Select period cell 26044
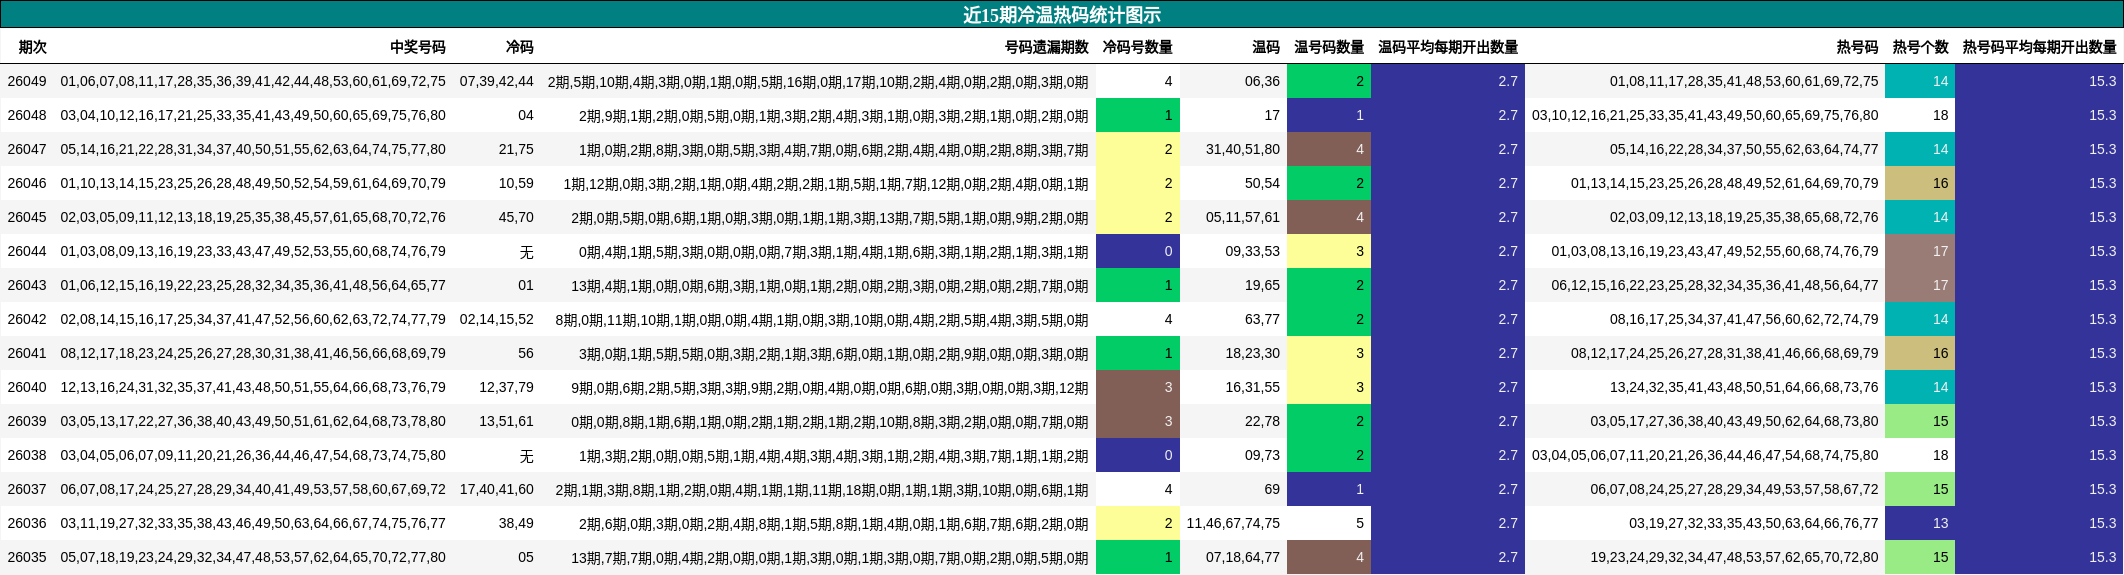 (27, 251)
